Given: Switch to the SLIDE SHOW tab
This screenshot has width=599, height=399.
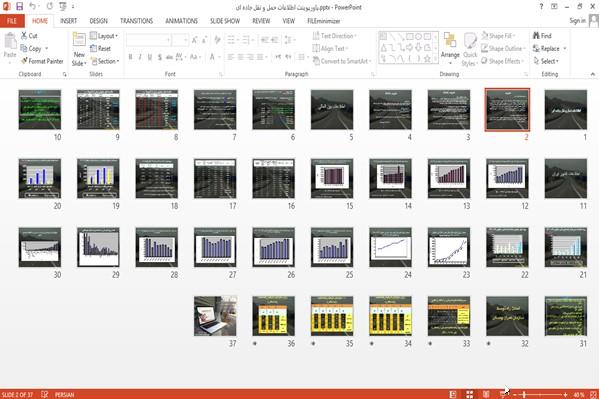Looking at the screenshot, I should click(225, 21).
